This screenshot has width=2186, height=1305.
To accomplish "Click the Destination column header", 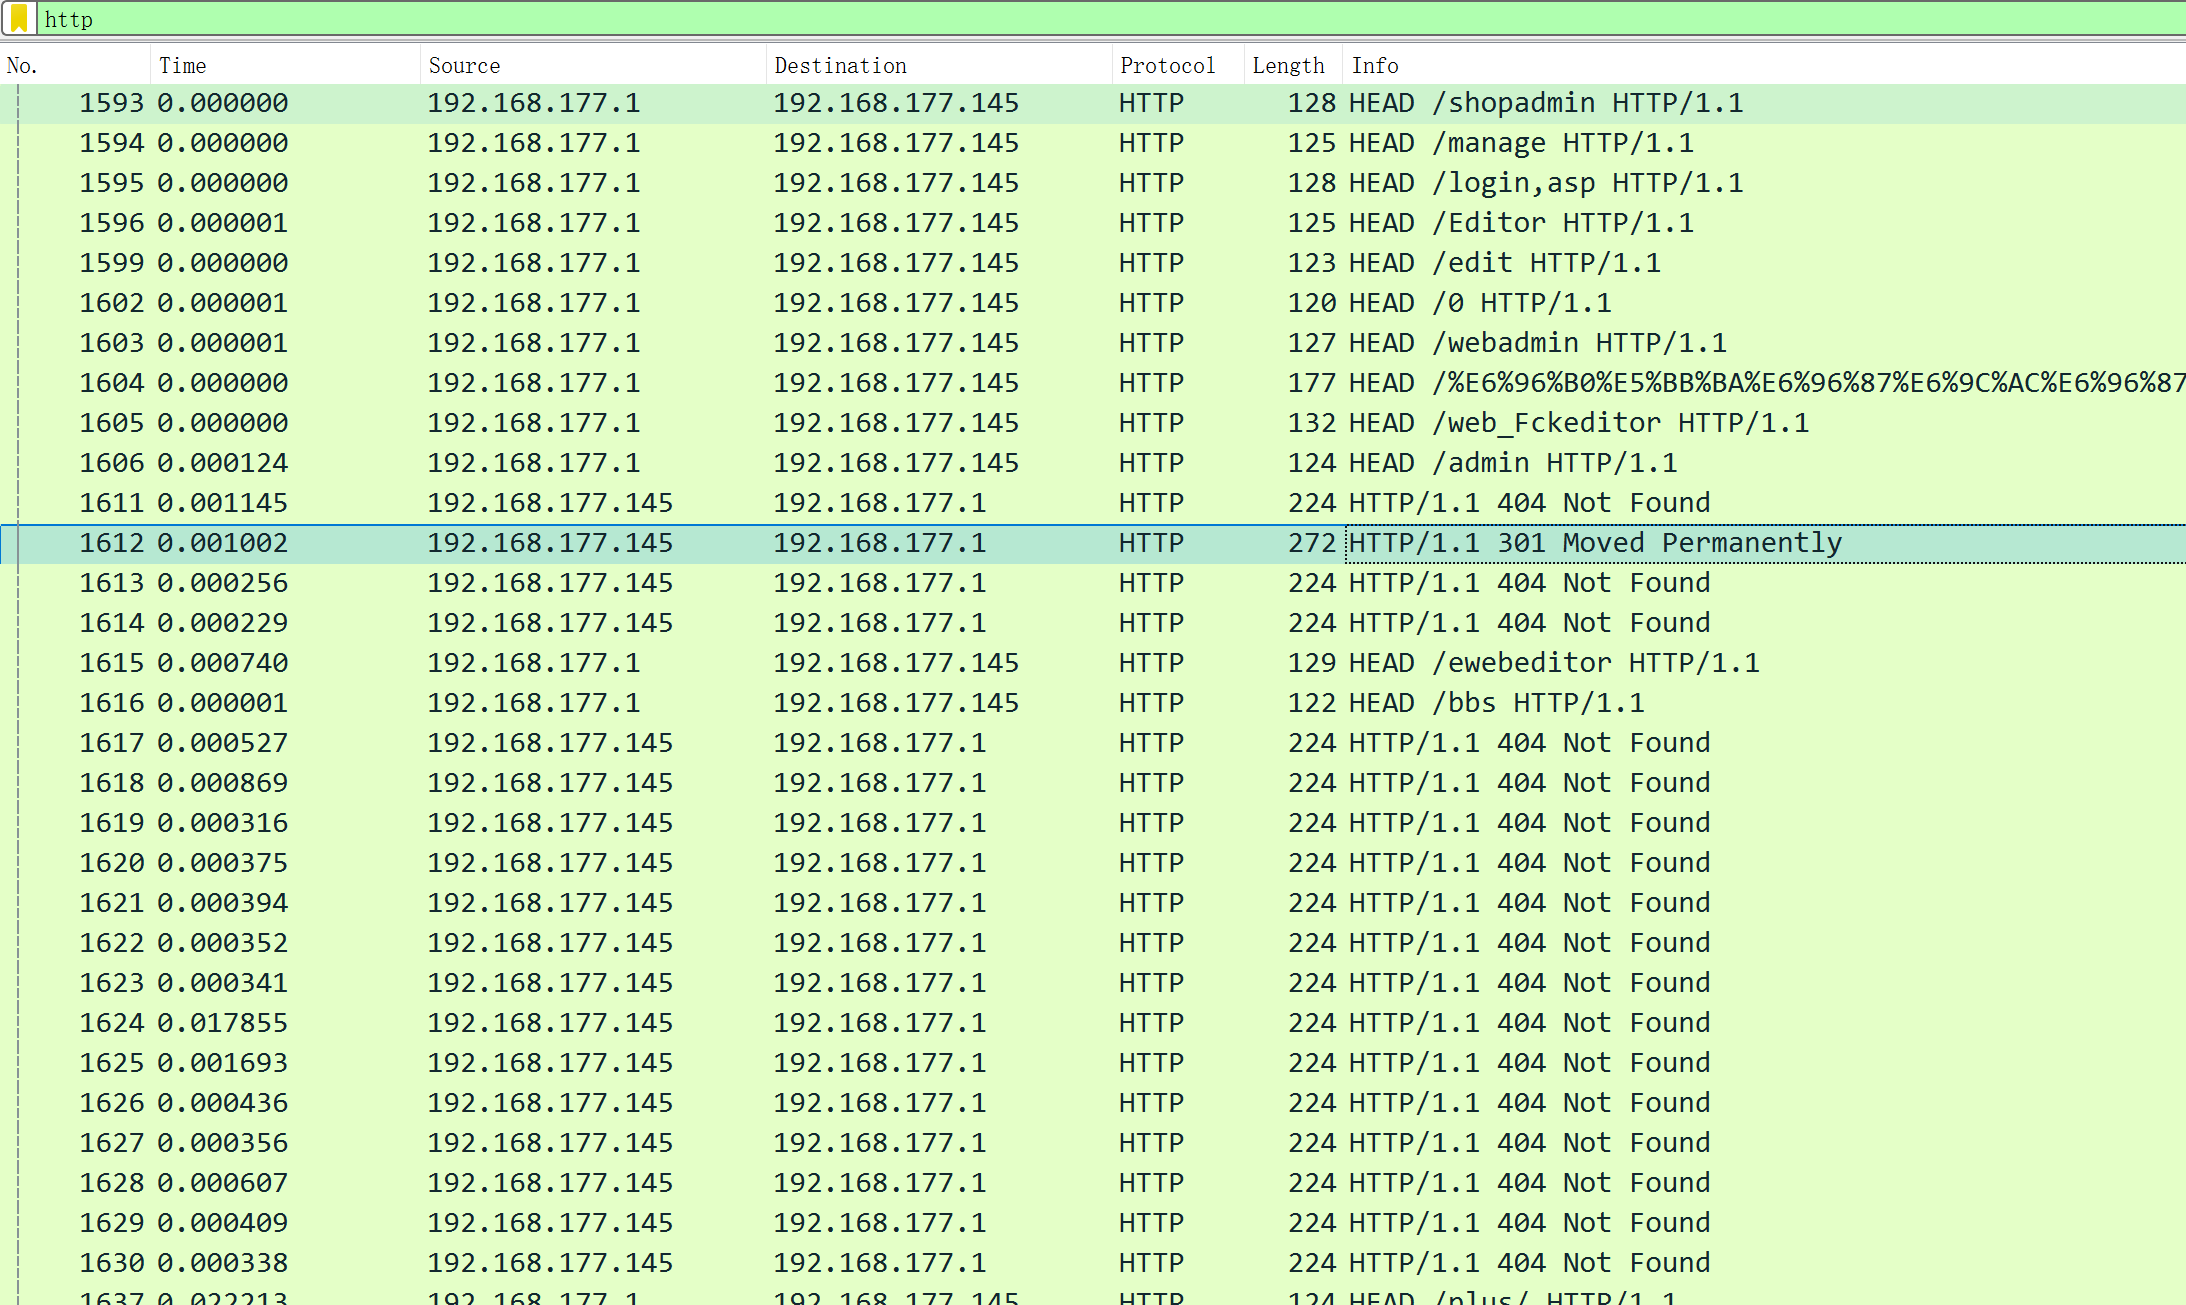I will (x=840, y=66).
